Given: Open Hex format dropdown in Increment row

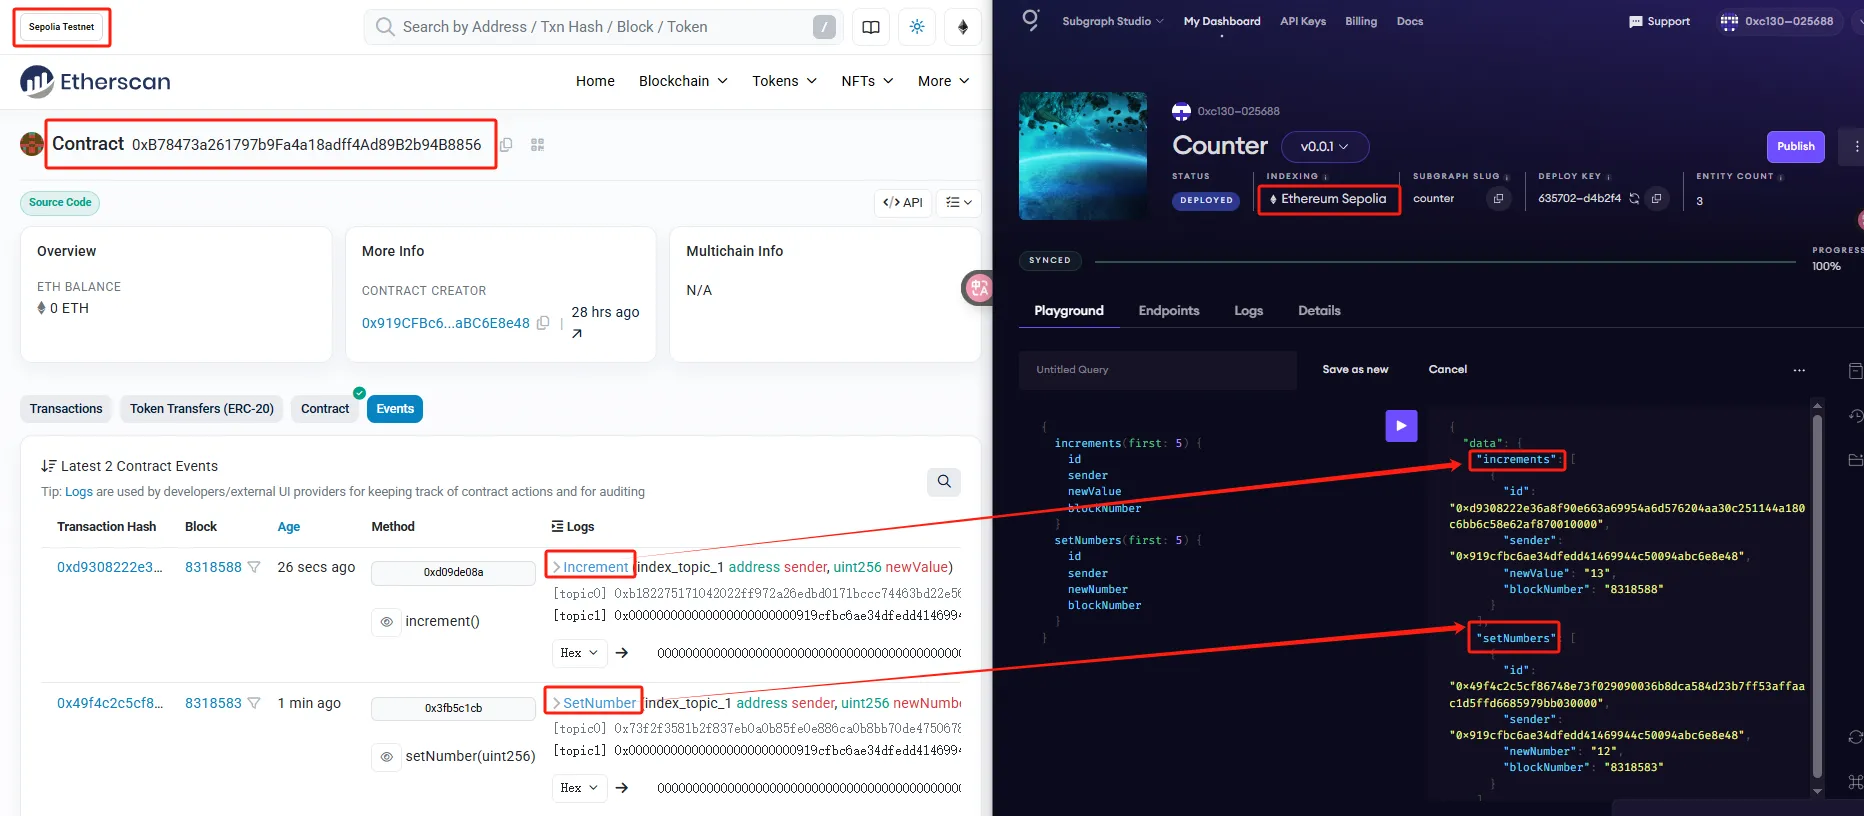Looking at the screenshot, I should 580,653.
